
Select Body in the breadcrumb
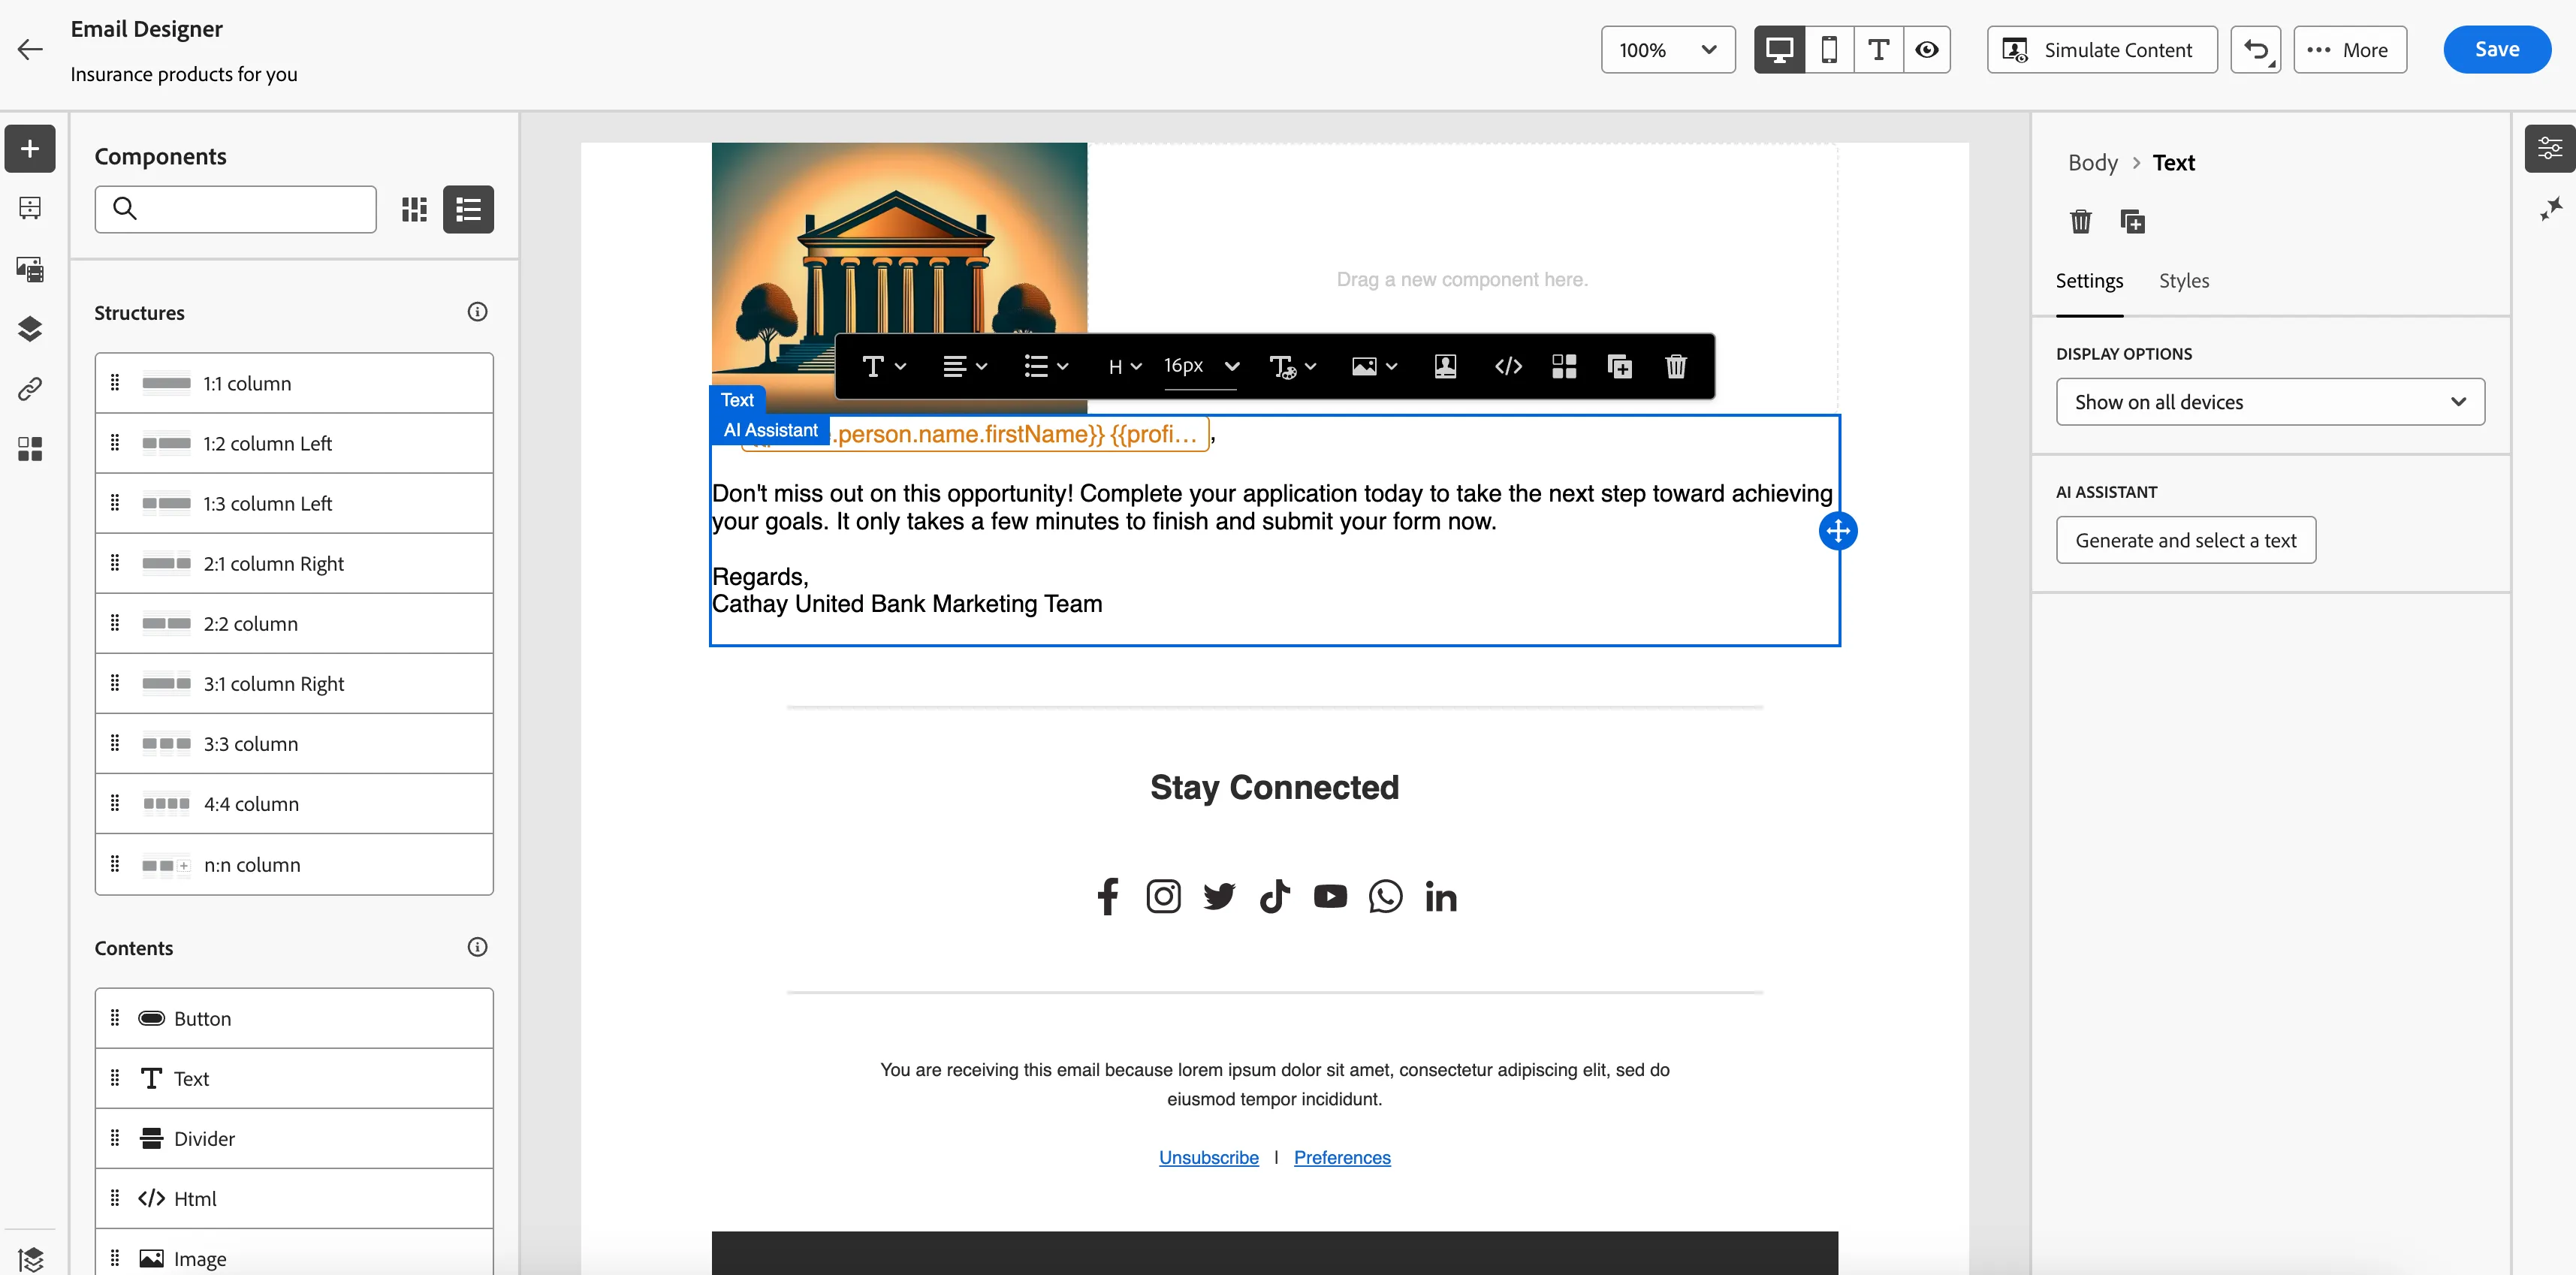pyautogui.click(x=2092, y=162)
